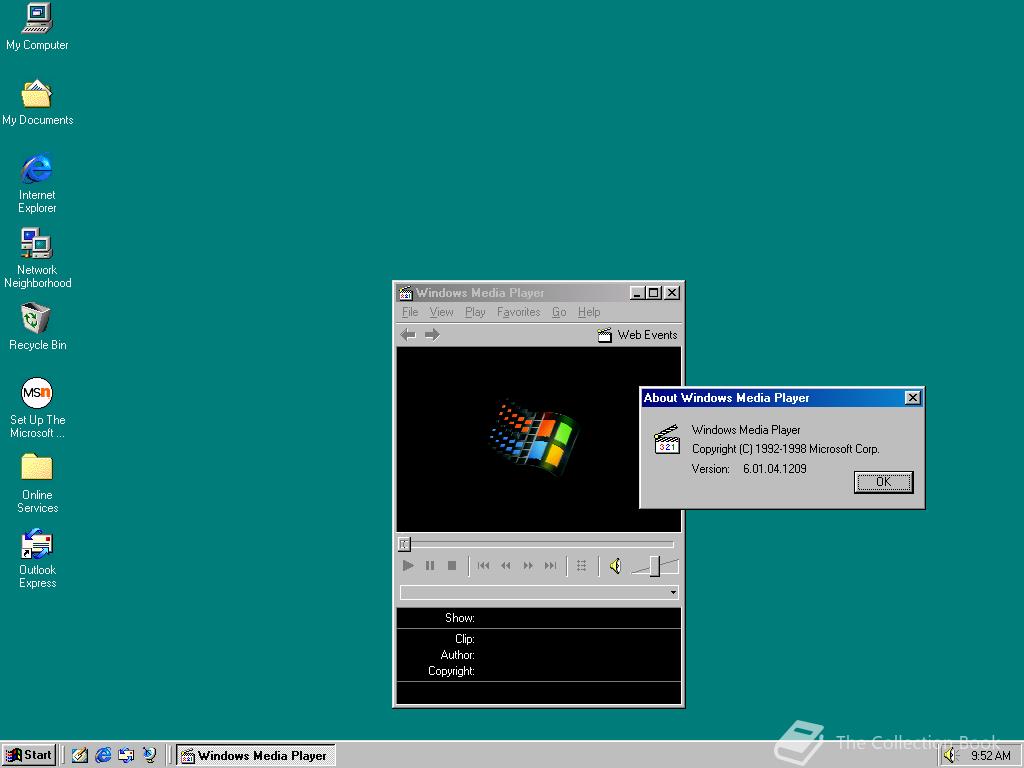Image resolution: width=1024 pixels, height=768 pixels.
Task: Click the Clip: label in info panel
Action: click(464, 639)
